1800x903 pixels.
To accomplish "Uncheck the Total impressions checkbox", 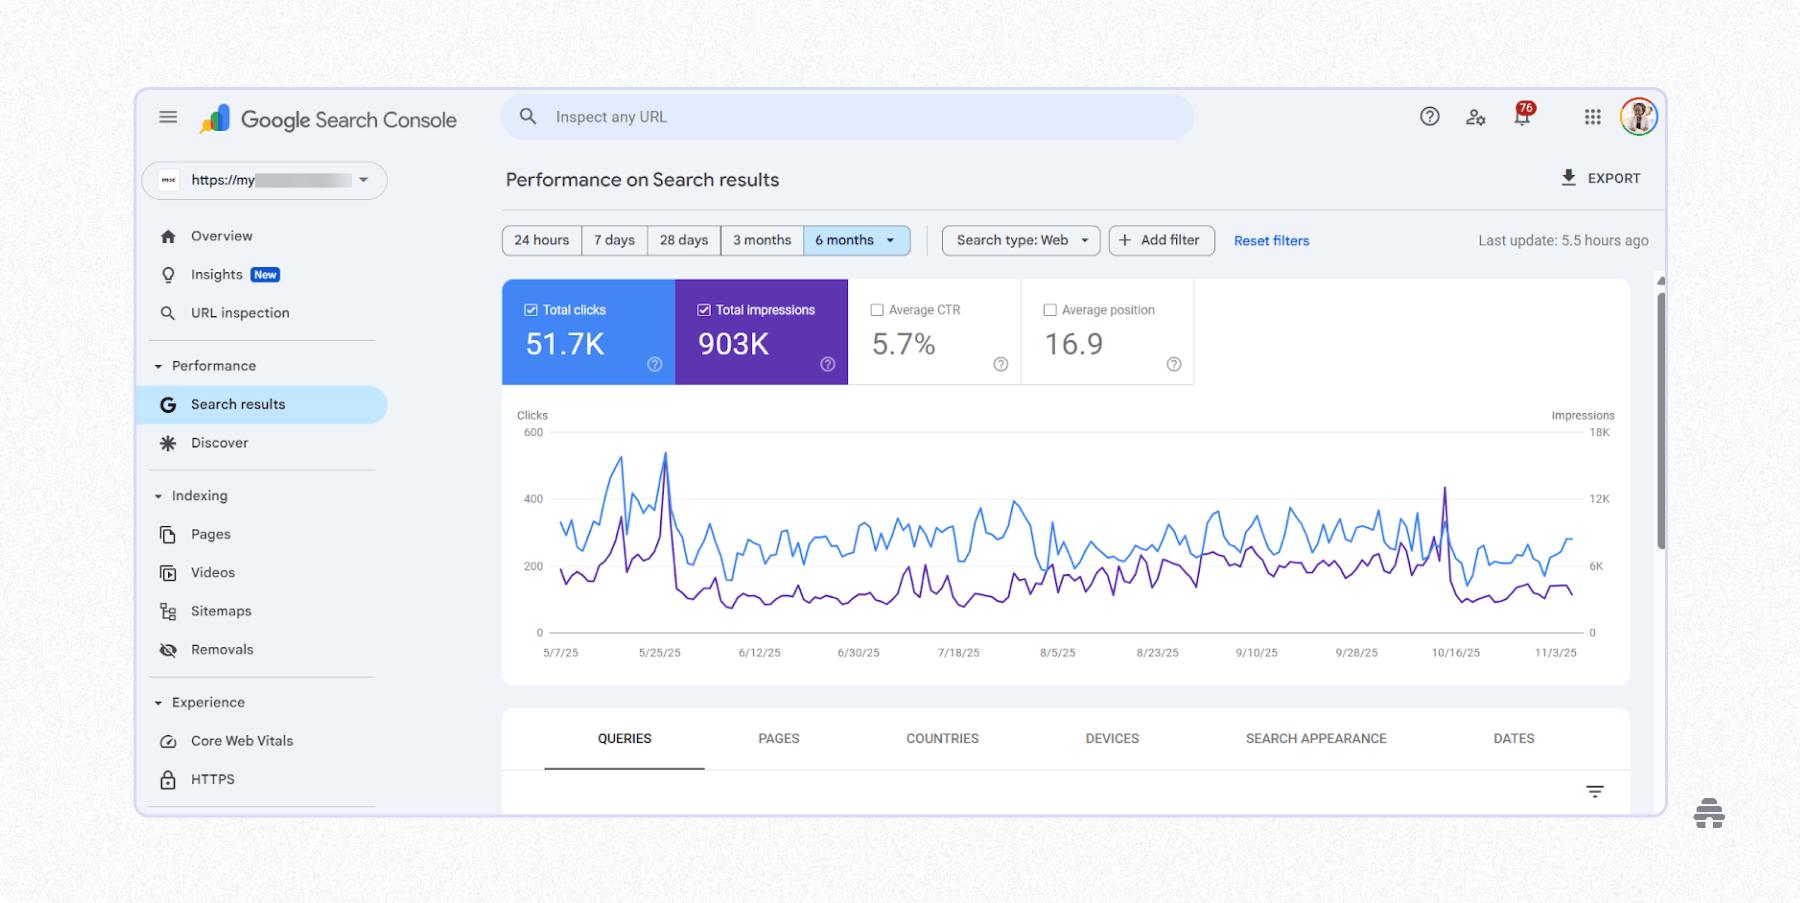I will click(704, 310).
